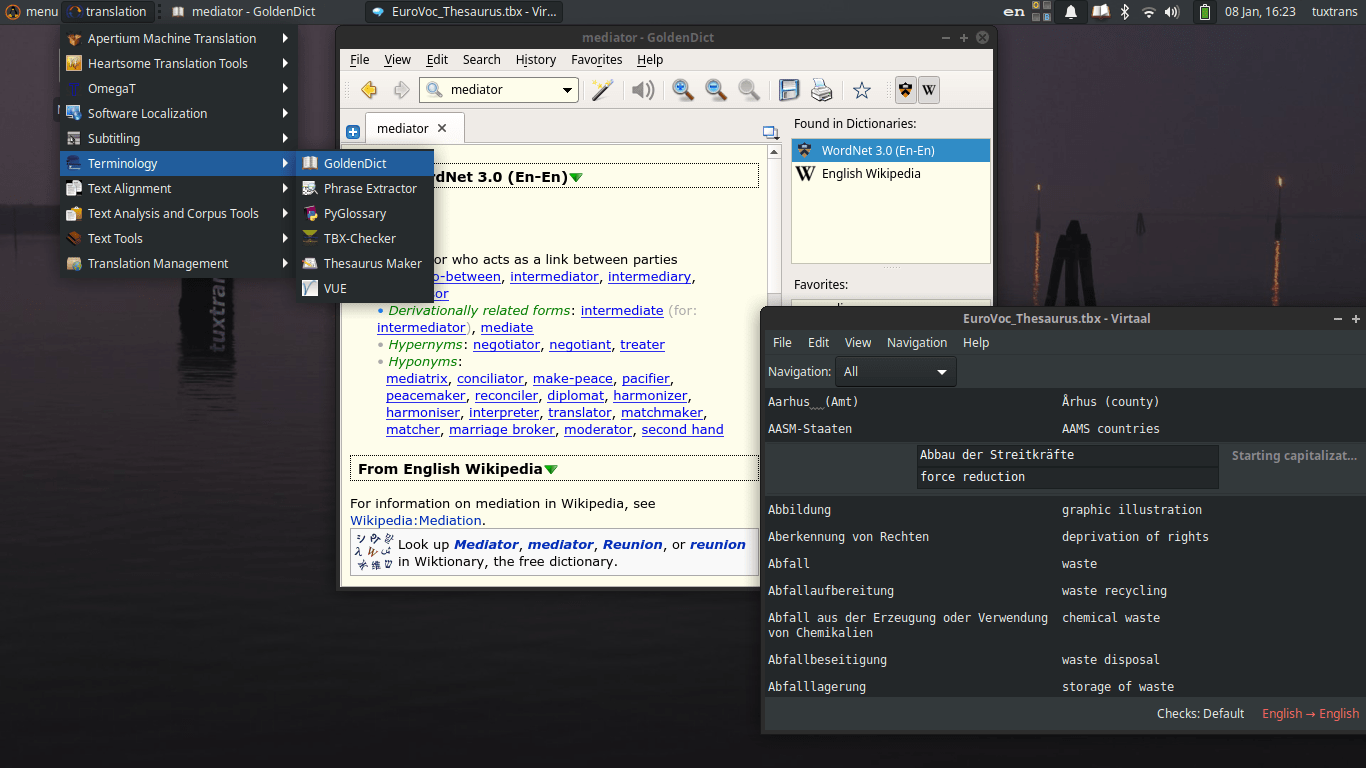Add to favorites with the star icon

click(x=862, y=90)
